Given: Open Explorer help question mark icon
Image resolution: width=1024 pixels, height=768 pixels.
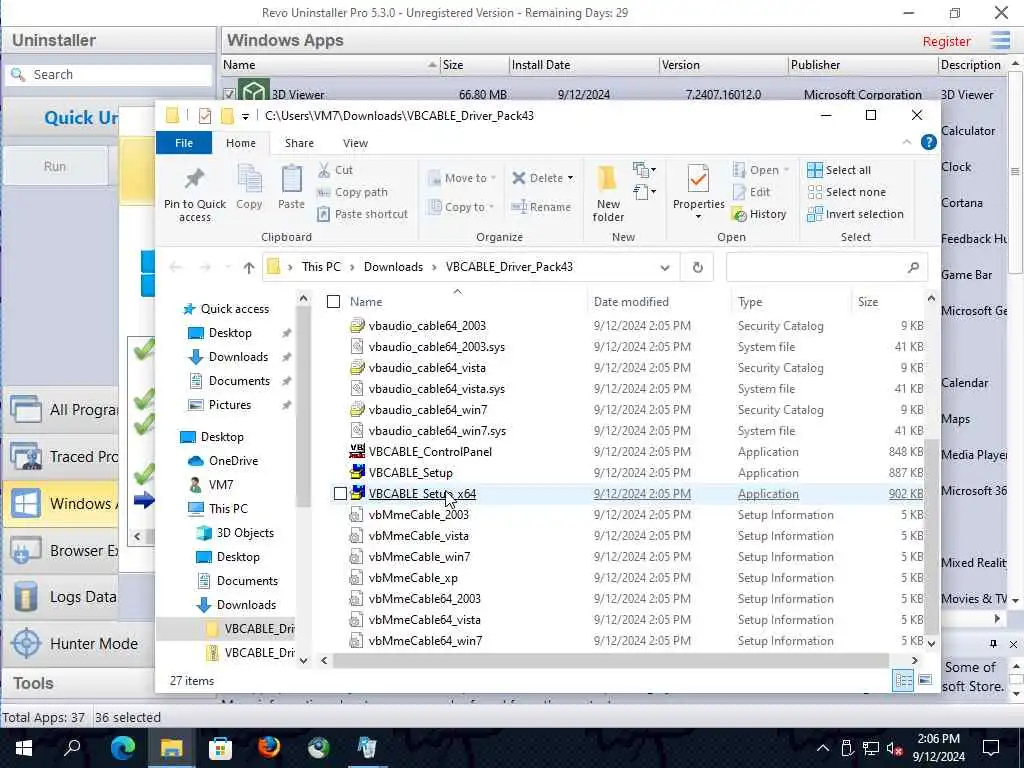Looking at the screenshot, I should point(928,142).
